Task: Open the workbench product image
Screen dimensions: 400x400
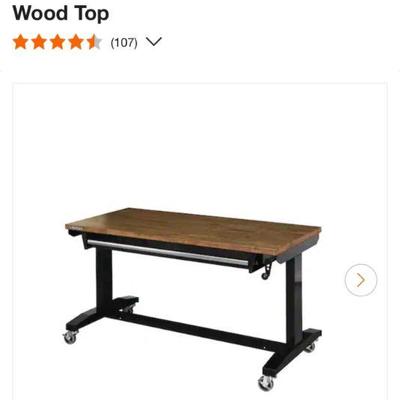Action: [200, 241]
